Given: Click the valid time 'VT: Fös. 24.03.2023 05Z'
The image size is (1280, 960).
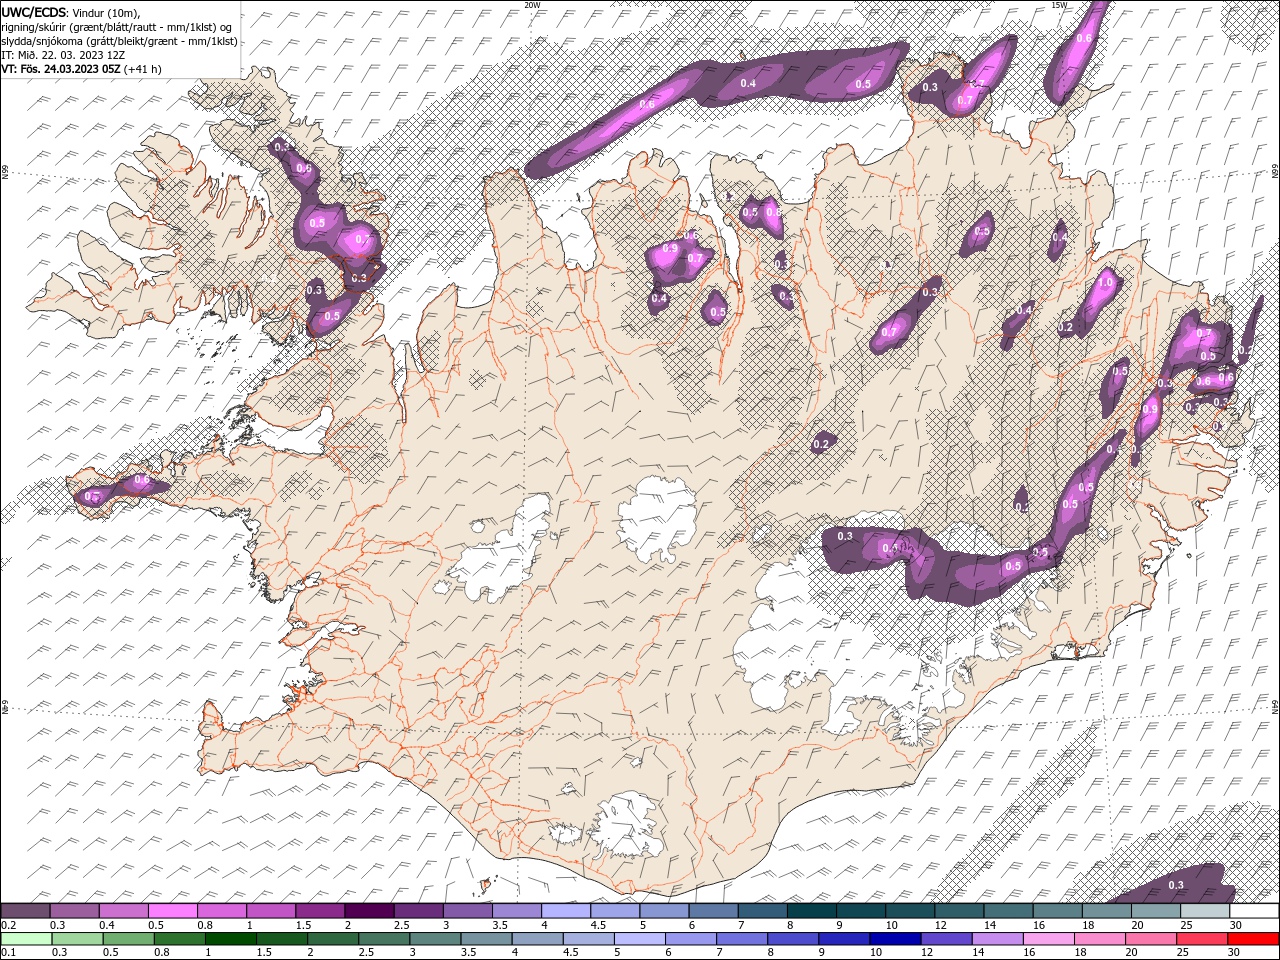Looking at the screenshot, I should point(61,69).
